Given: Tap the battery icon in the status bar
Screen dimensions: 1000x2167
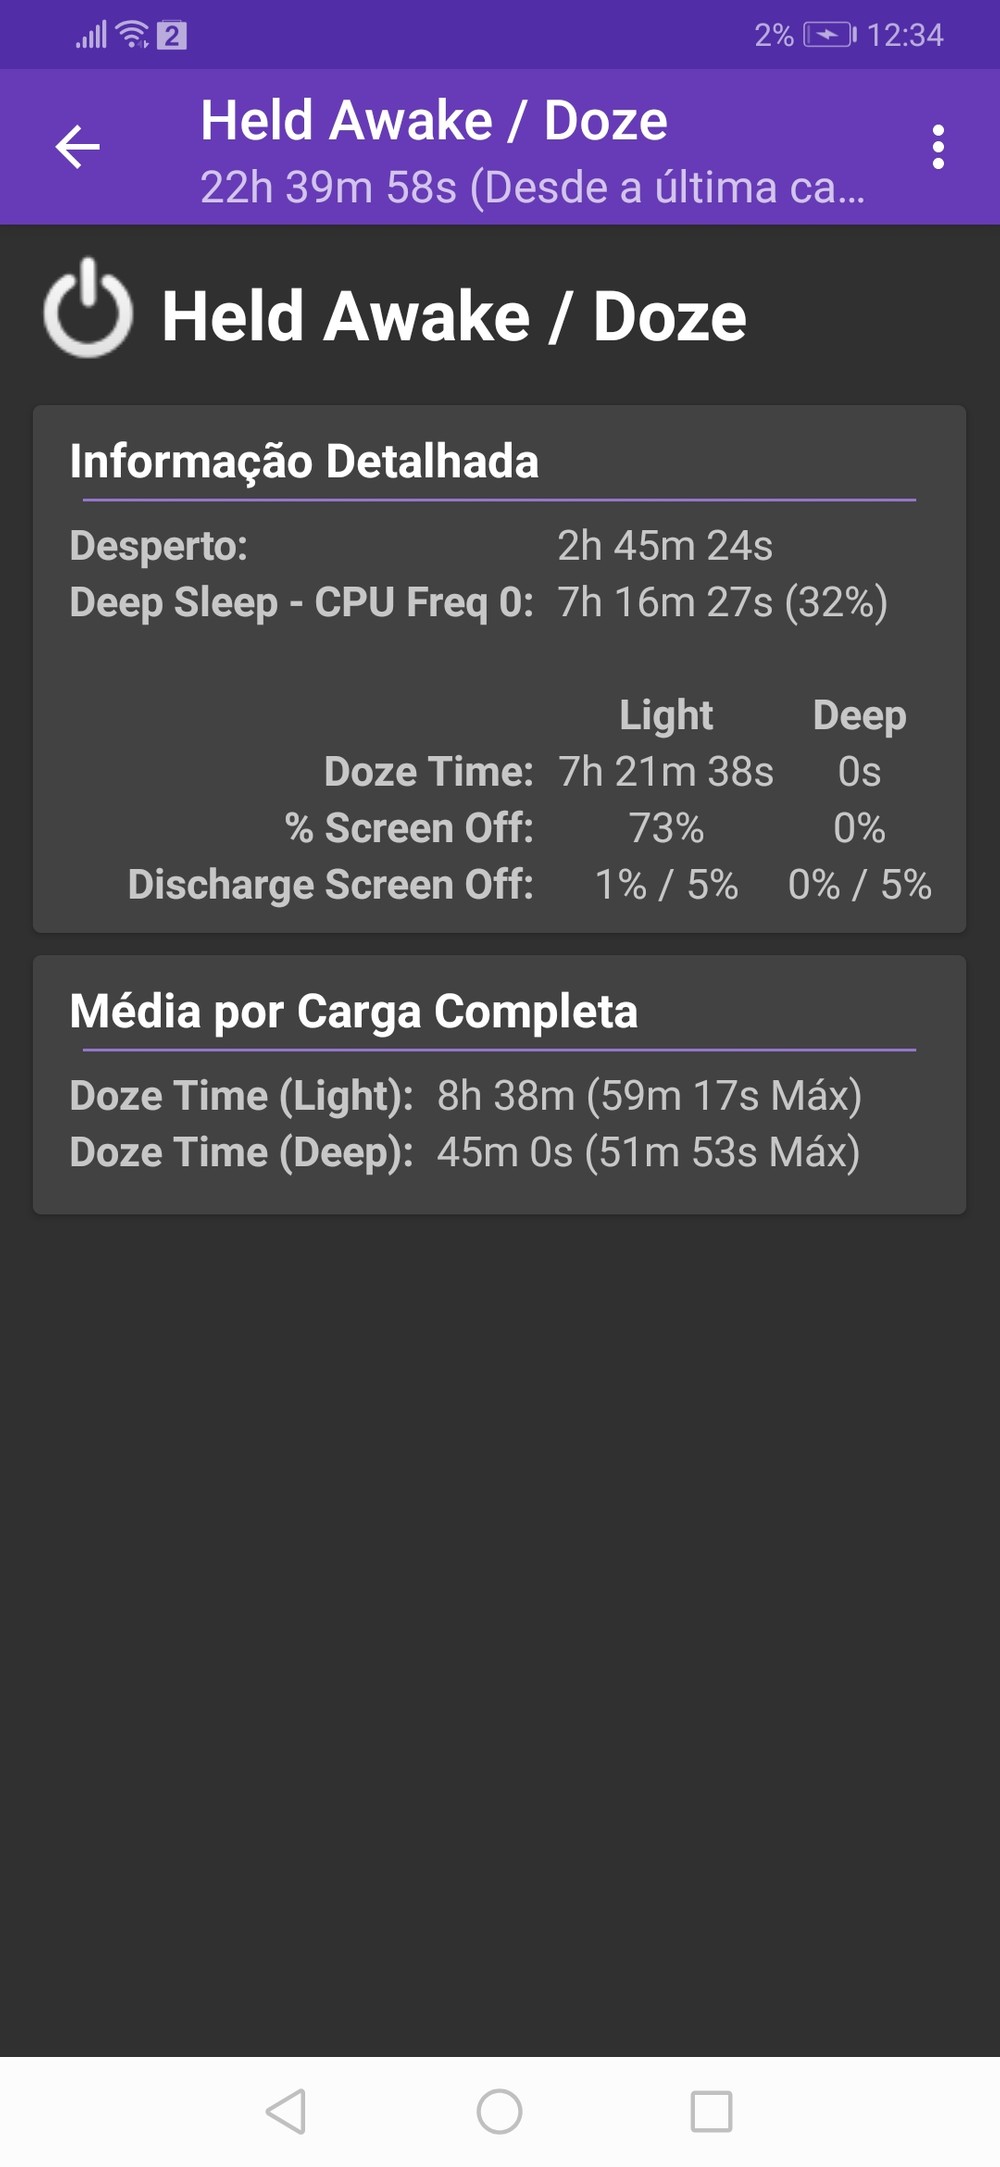Looking at the screenshot, I should [829, 36].
